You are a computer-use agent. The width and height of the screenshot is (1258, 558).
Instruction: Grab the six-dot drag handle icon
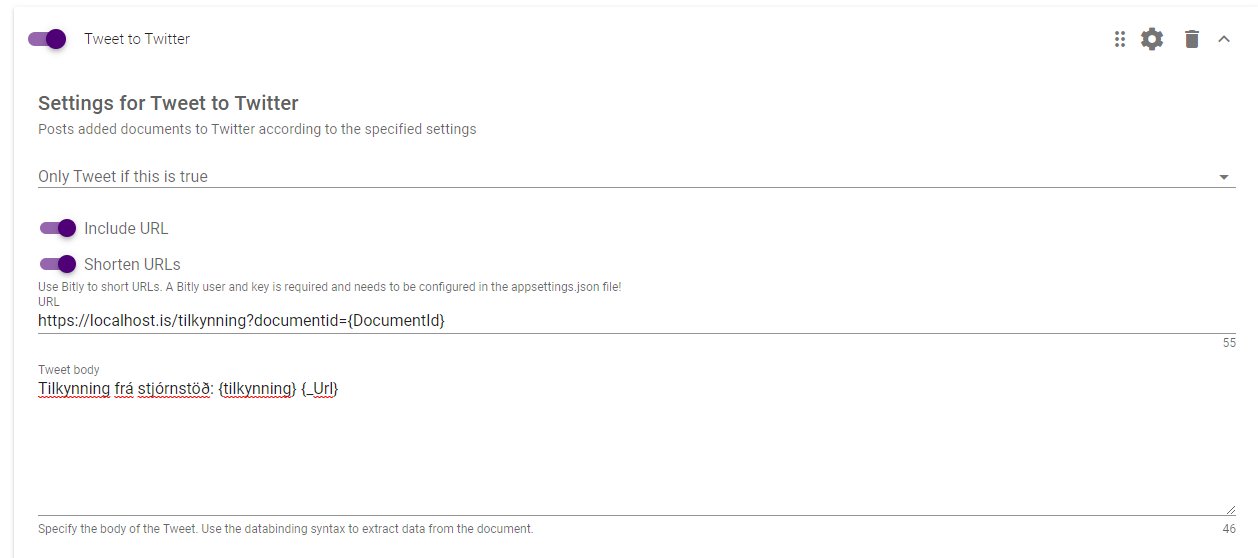(1120, 39)
